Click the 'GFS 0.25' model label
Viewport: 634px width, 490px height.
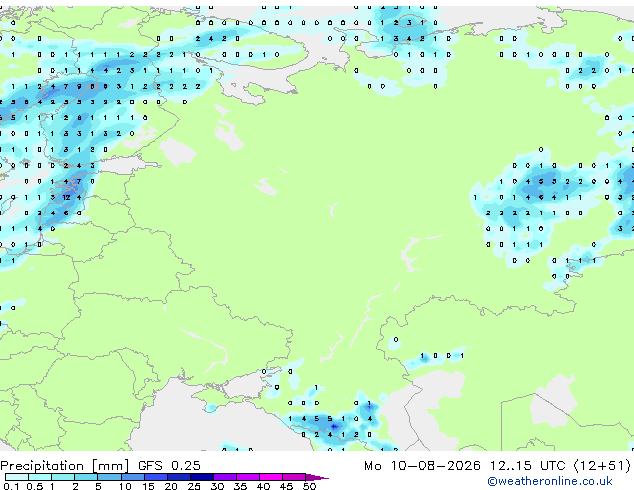(169, 466)
